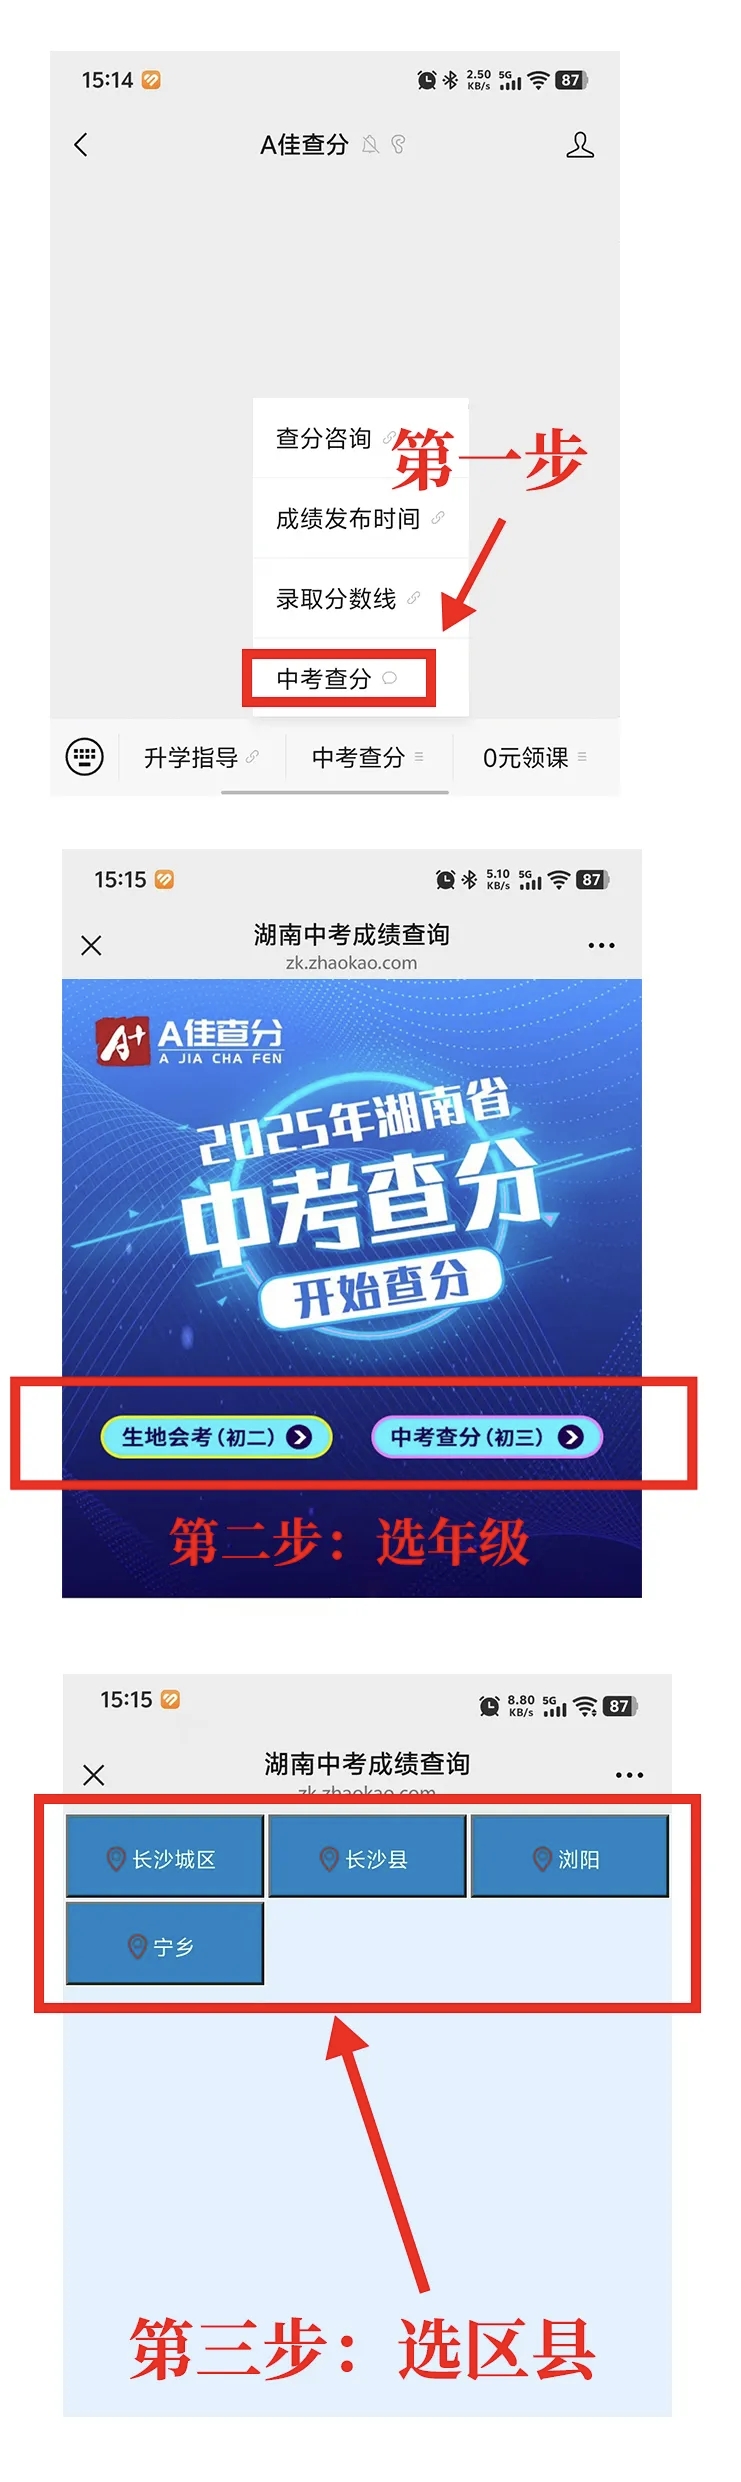
Task: Tap the 开始查分 button
Action: (x=381, y=1288)
